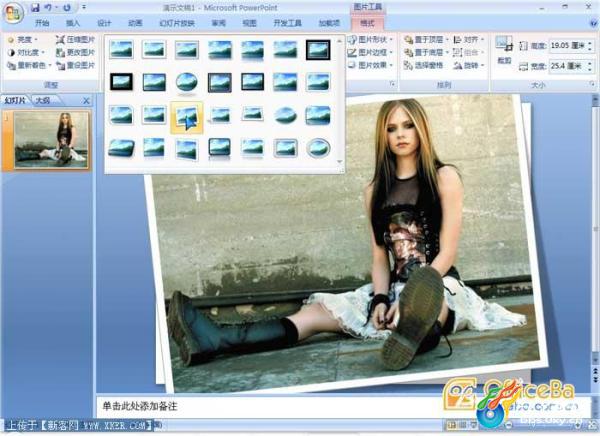
Task: Open the 重新着色 recolor dropdown
Action: coord(29,65)
